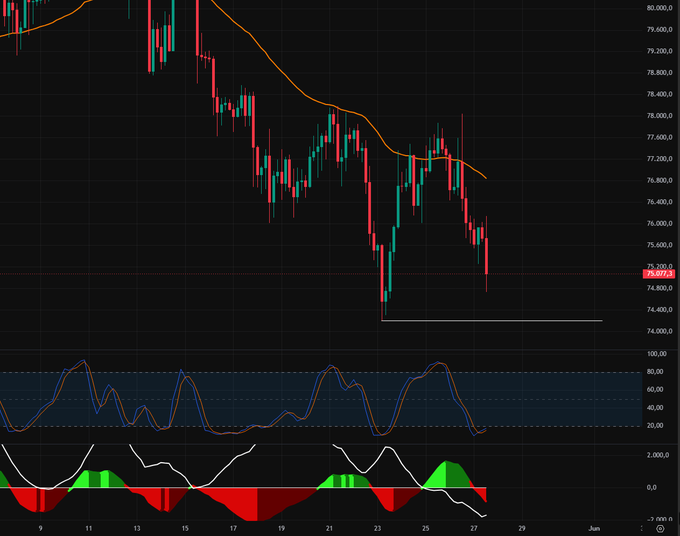Click the 20,00 stochastic scale label
Viewport: 680px width, 536px height.
click(x=655, y=425)
